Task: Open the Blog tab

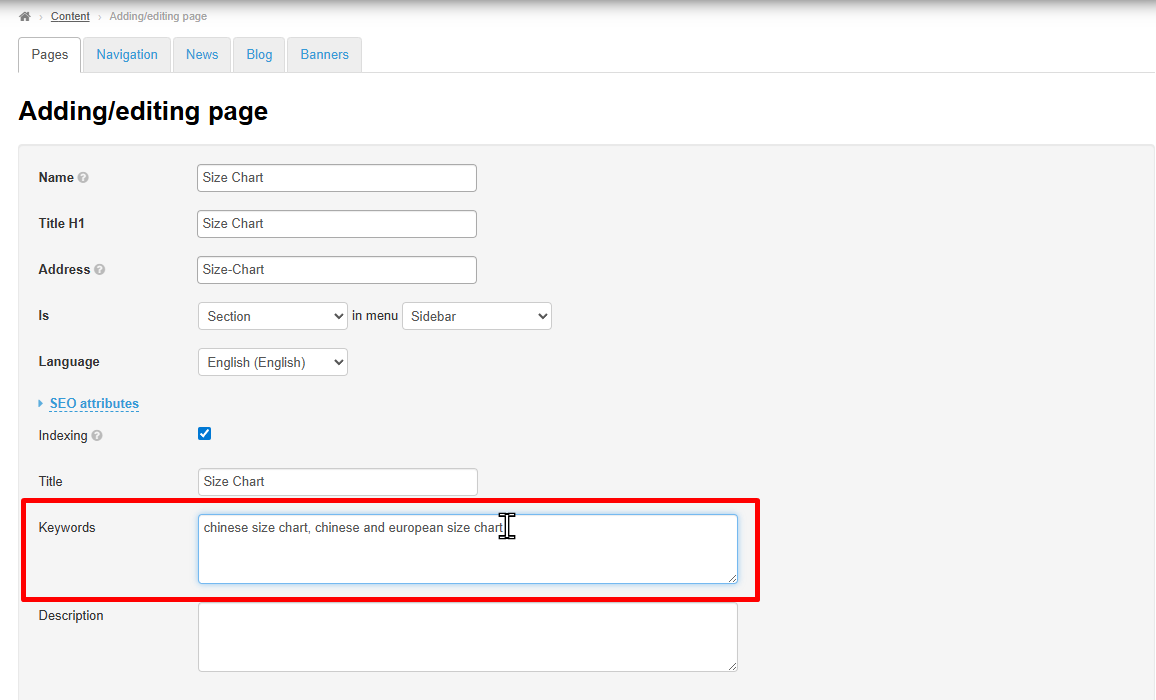Action: 259,55
